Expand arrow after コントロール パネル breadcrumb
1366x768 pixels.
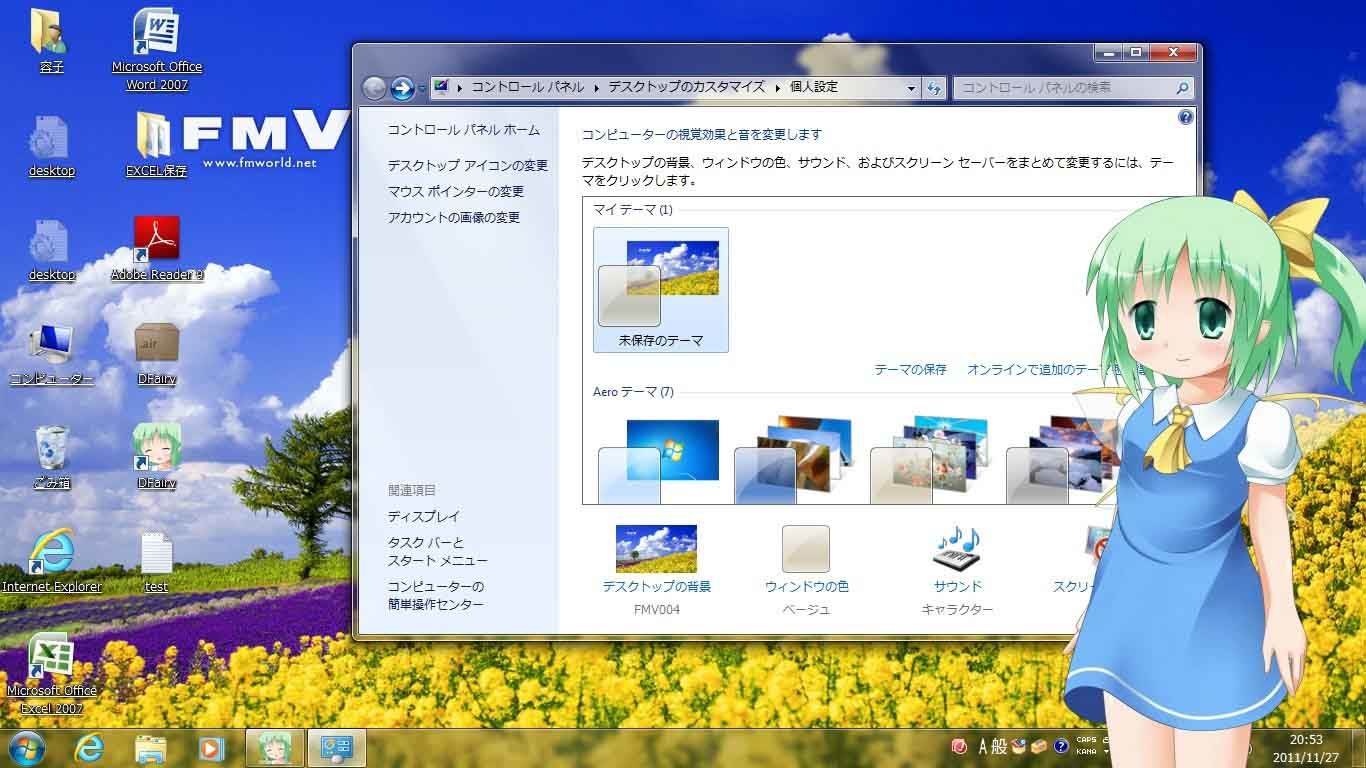596,88
